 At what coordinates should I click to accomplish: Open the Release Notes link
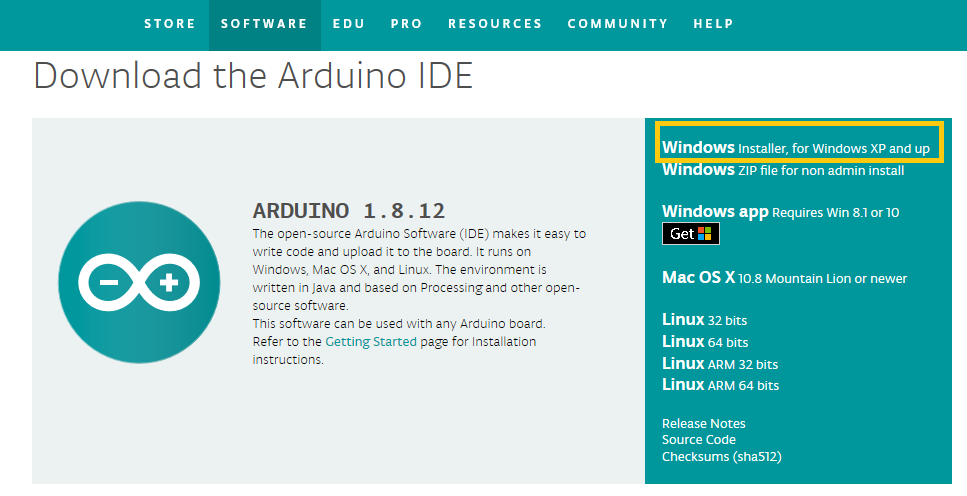click(x=704, y=423)
